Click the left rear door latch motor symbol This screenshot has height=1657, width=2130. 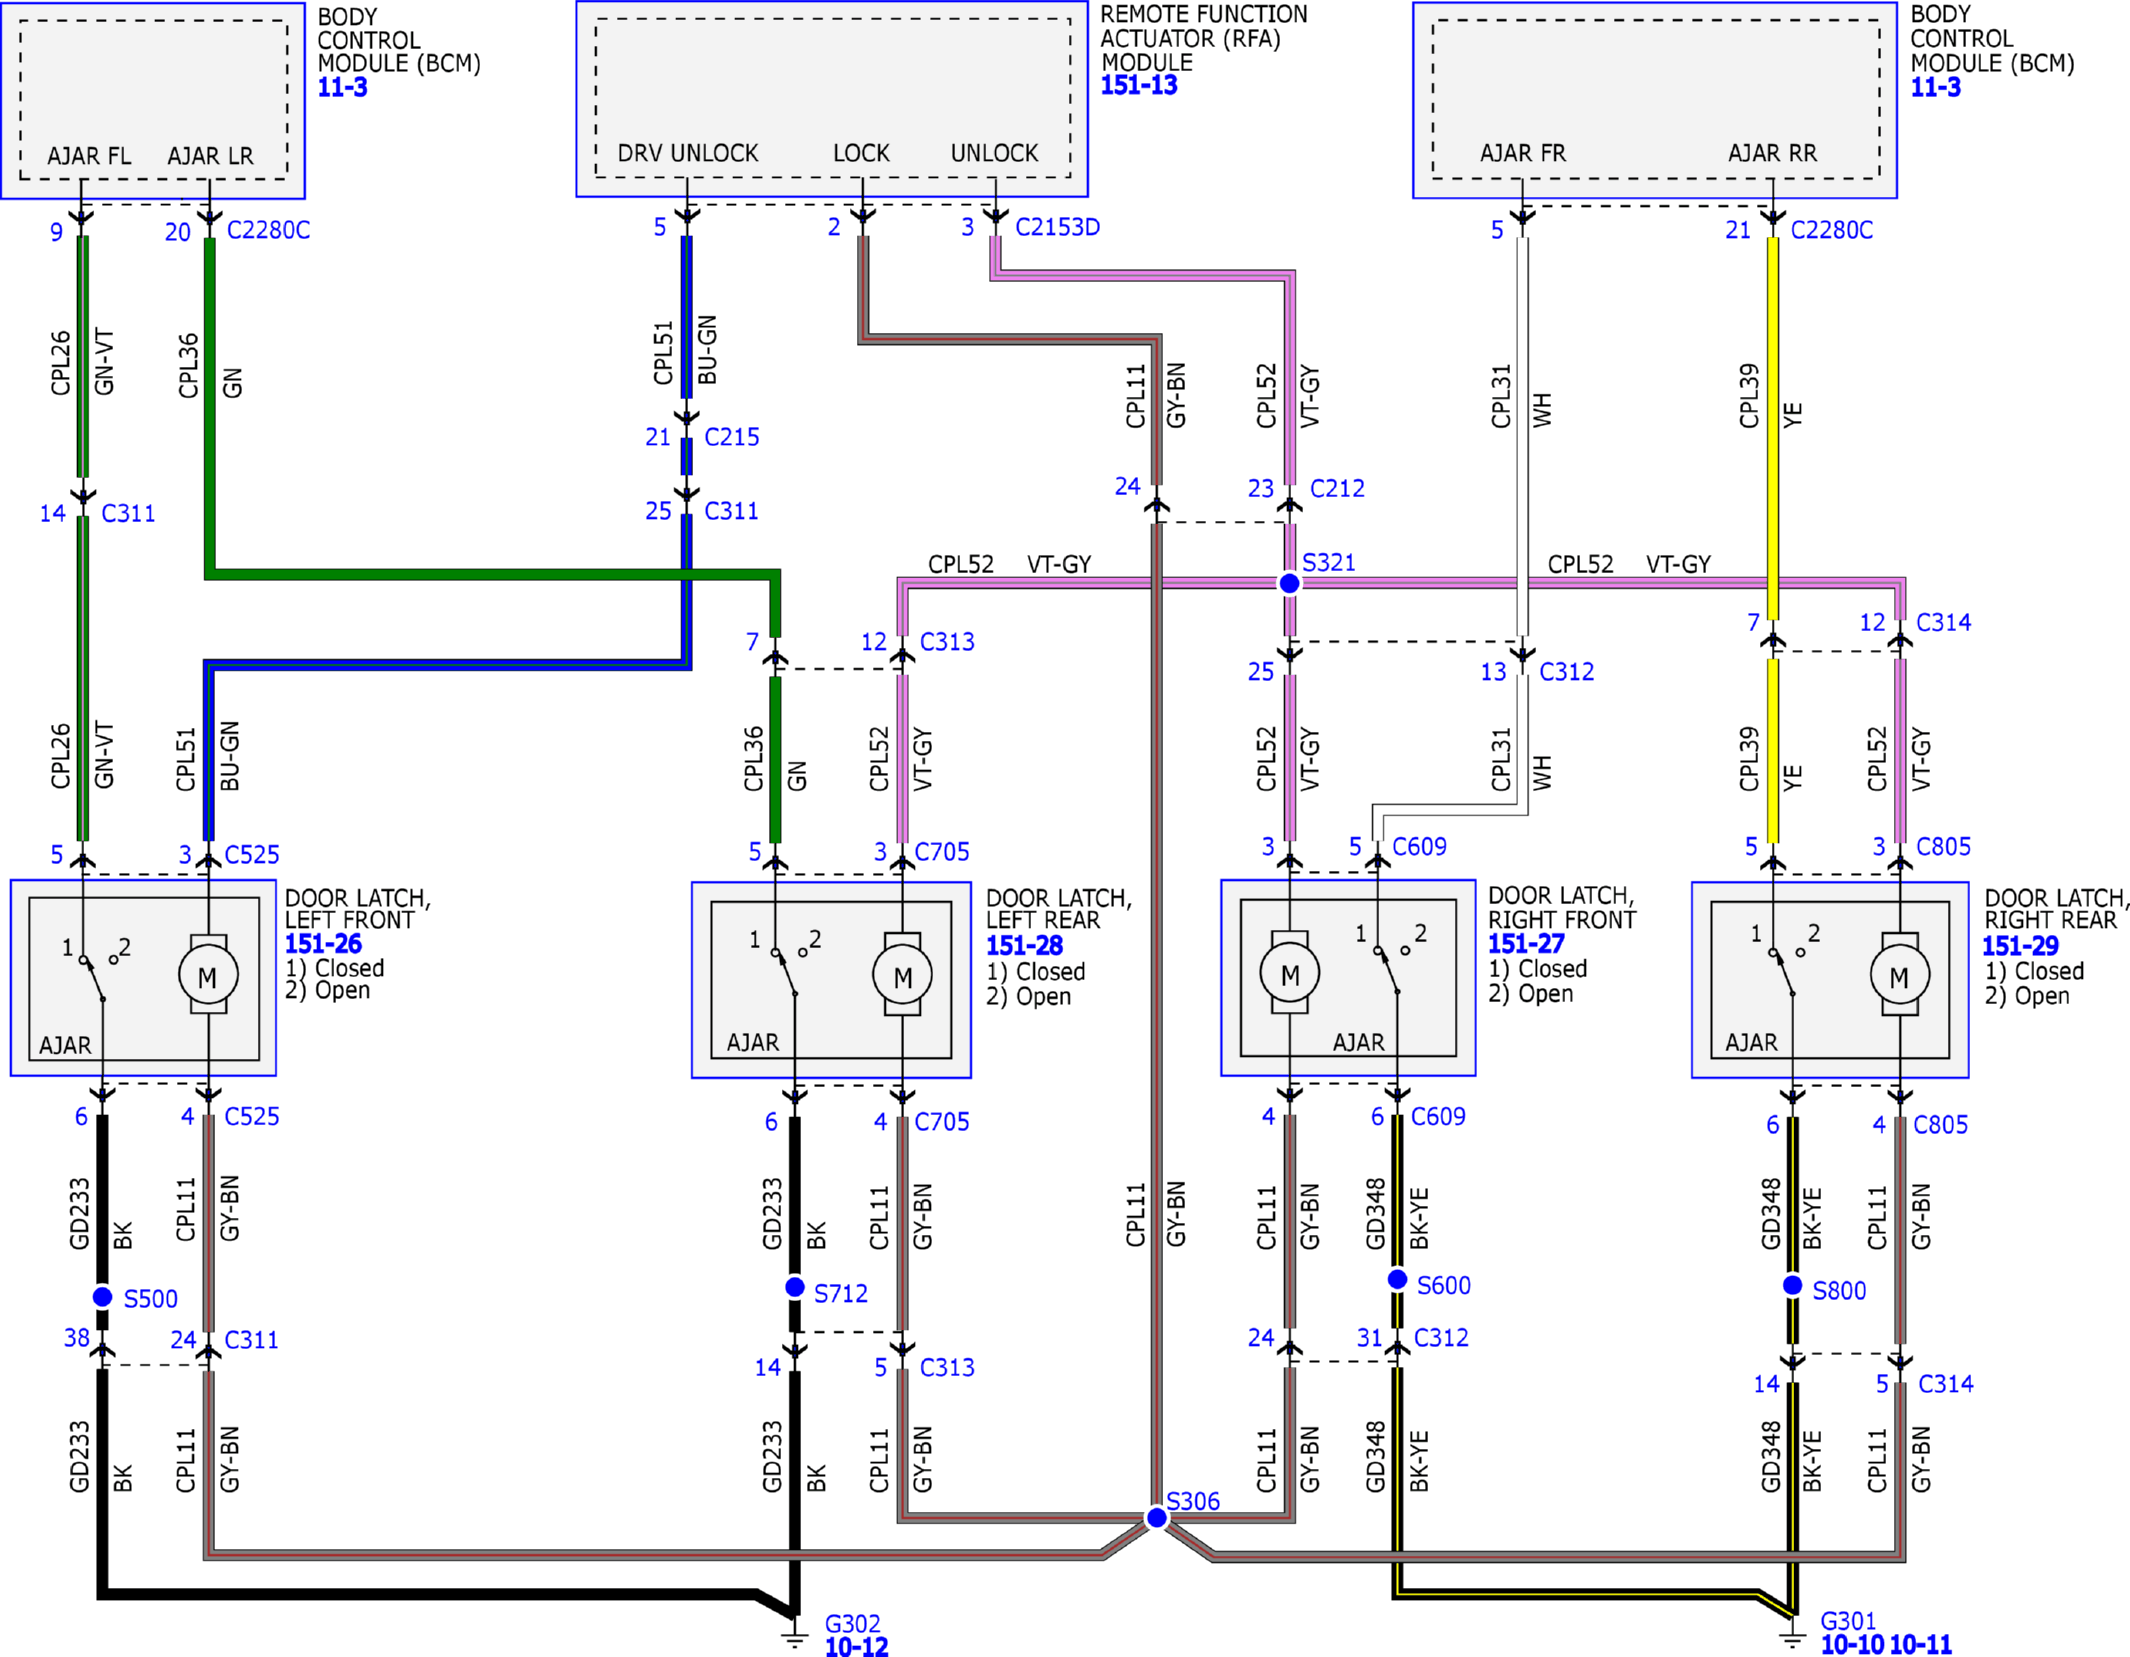point(903,975)
